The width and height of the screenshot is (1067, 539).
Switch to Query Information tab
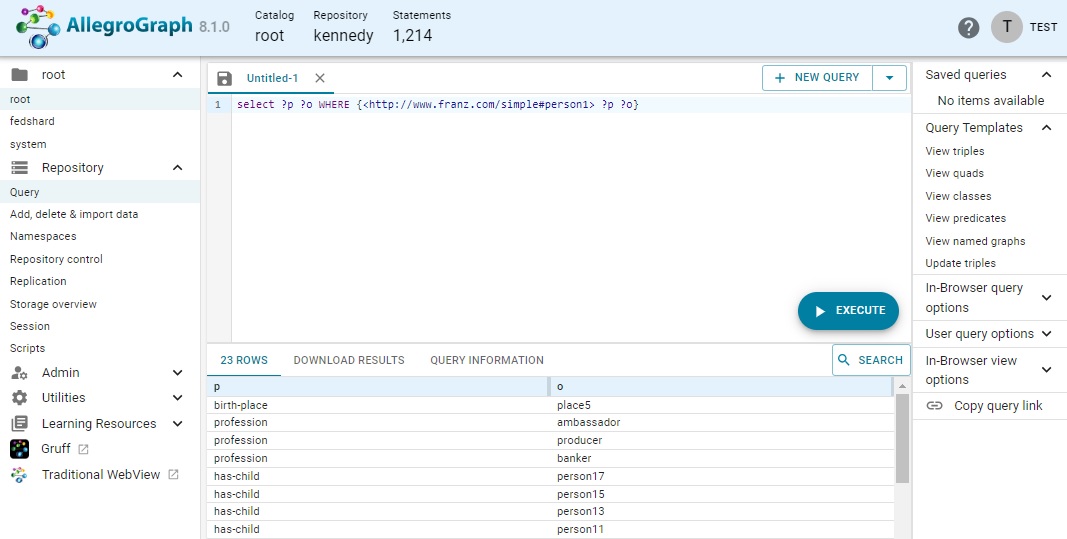(487, 360)
